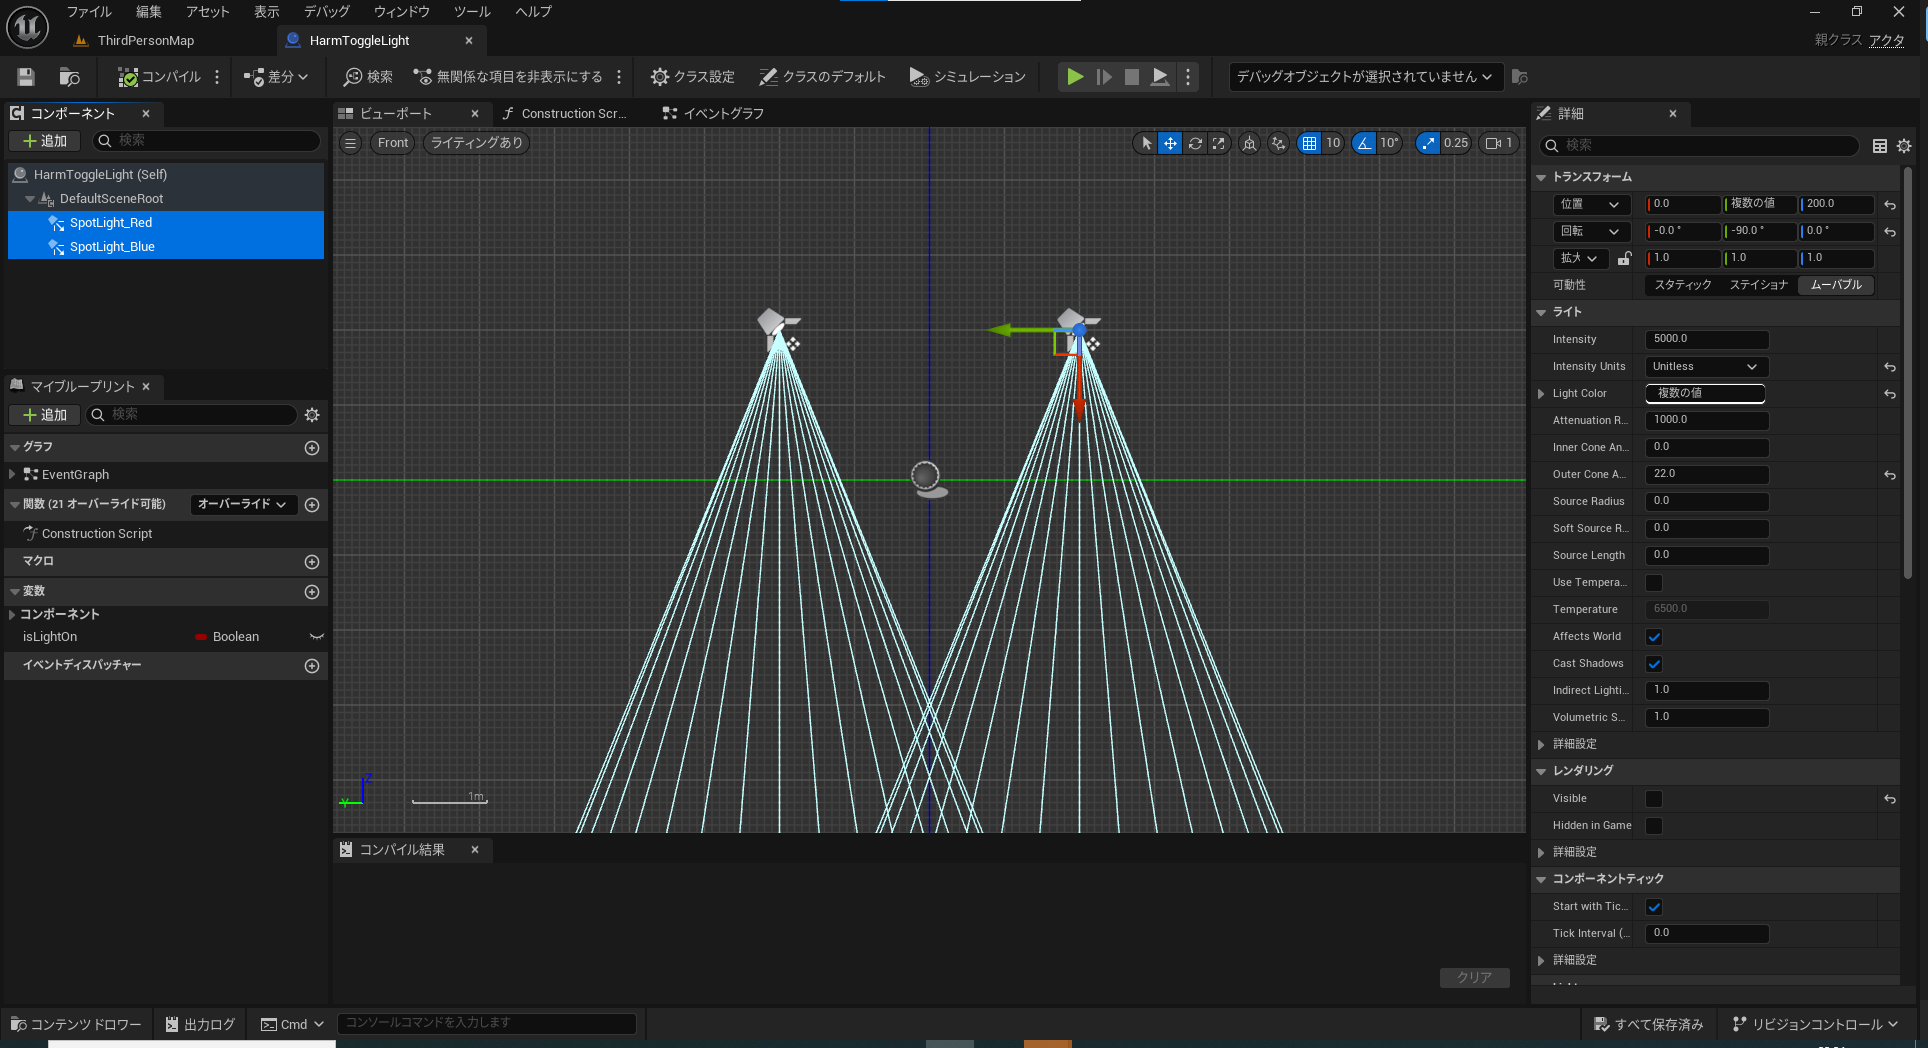Collapse the レンダリング section
Viewport: 1928px width, 1048px height.
pyautogui.click(x=1541, y=771)
